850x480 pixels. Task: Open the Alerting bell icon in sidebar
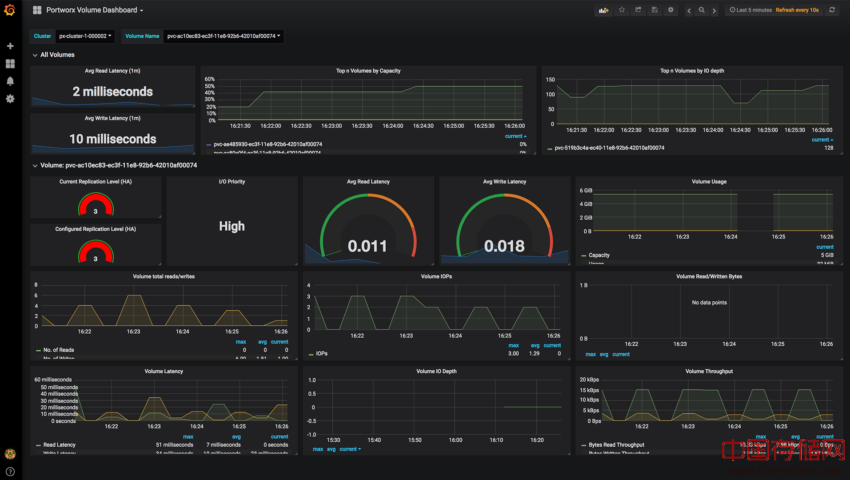[10, 81]
